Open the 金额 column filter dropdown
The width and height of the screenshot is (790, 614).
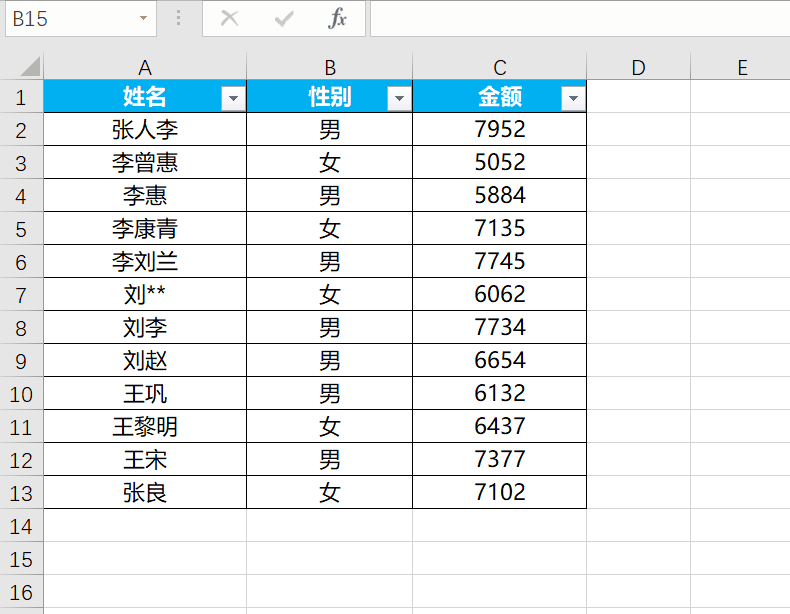[x=573, y=98]
